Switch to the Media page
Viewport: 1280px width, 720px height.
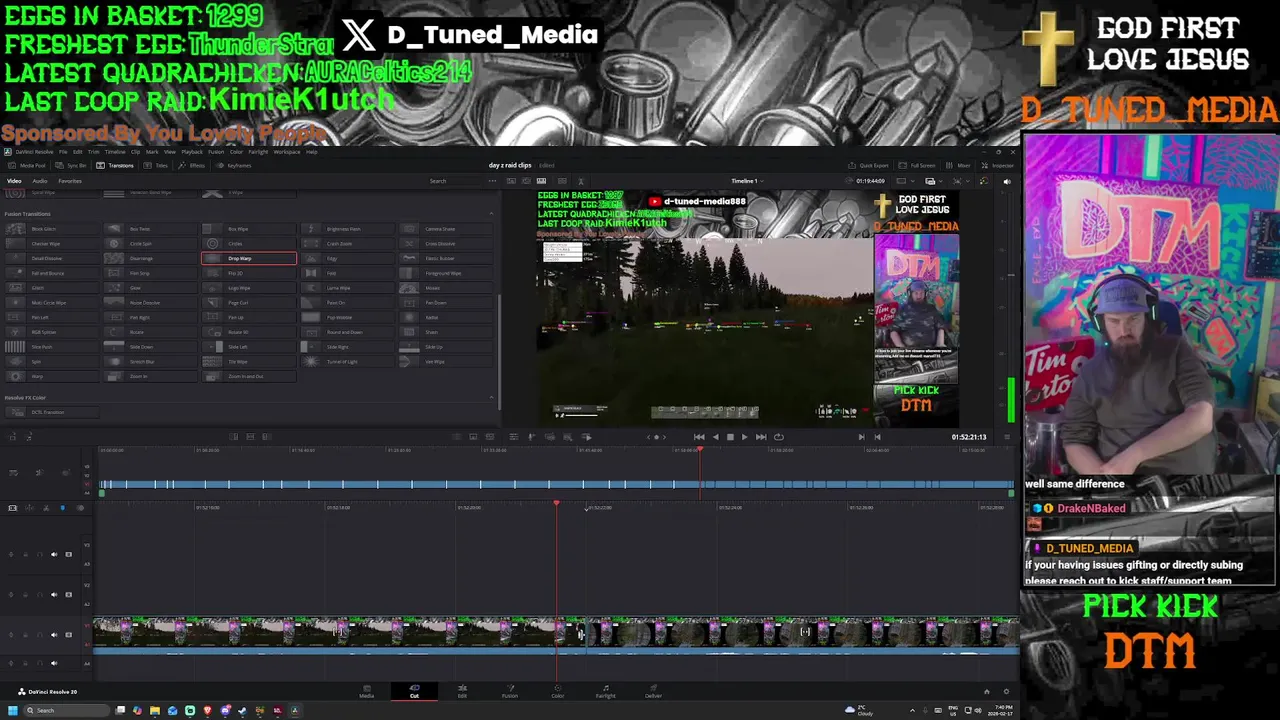click(x=366, y=691)
